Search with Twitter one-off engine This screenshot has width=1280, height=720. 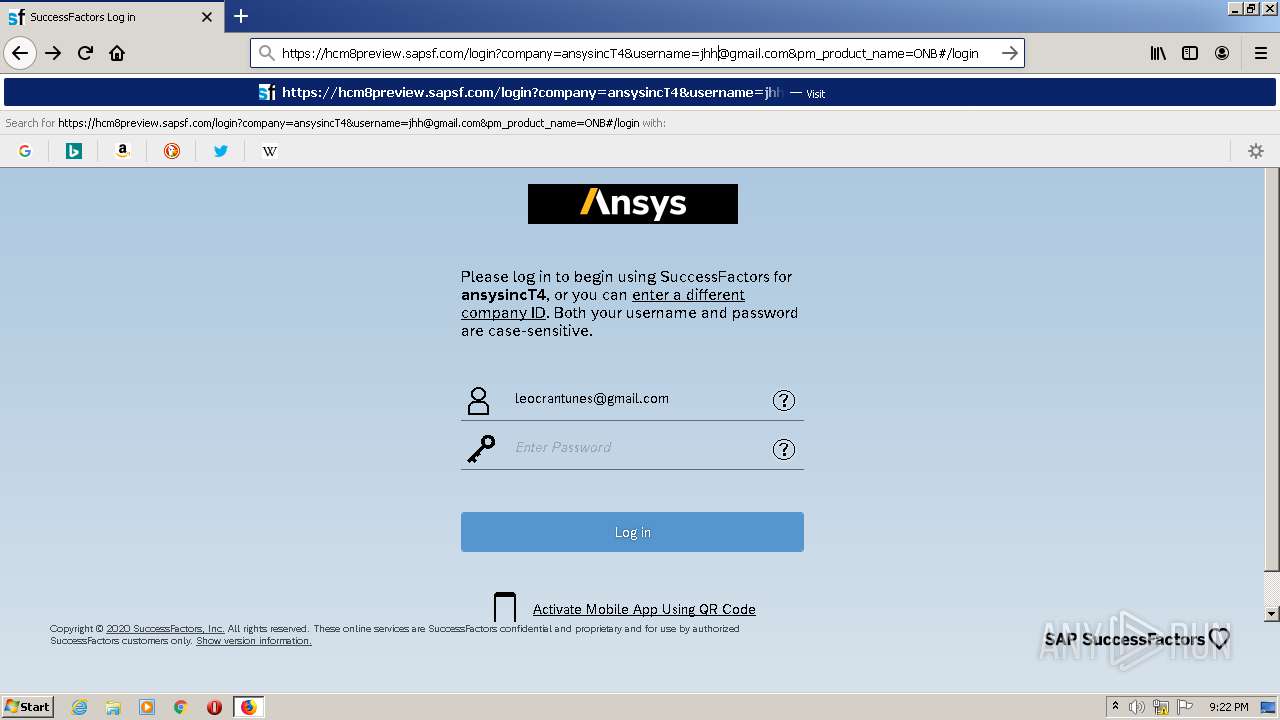[221, 151]
